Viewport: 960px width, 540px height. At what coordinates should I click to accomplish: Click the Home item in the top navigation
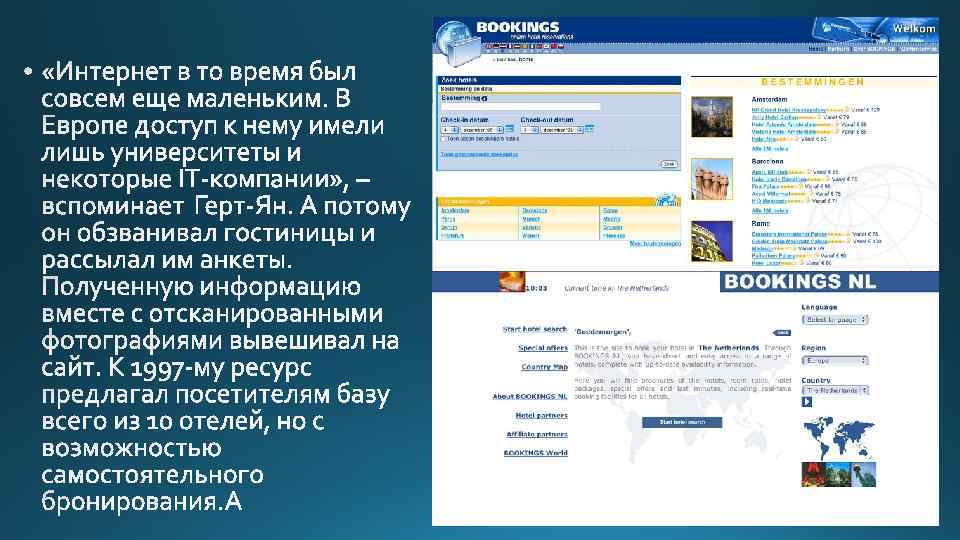point(816,49)
